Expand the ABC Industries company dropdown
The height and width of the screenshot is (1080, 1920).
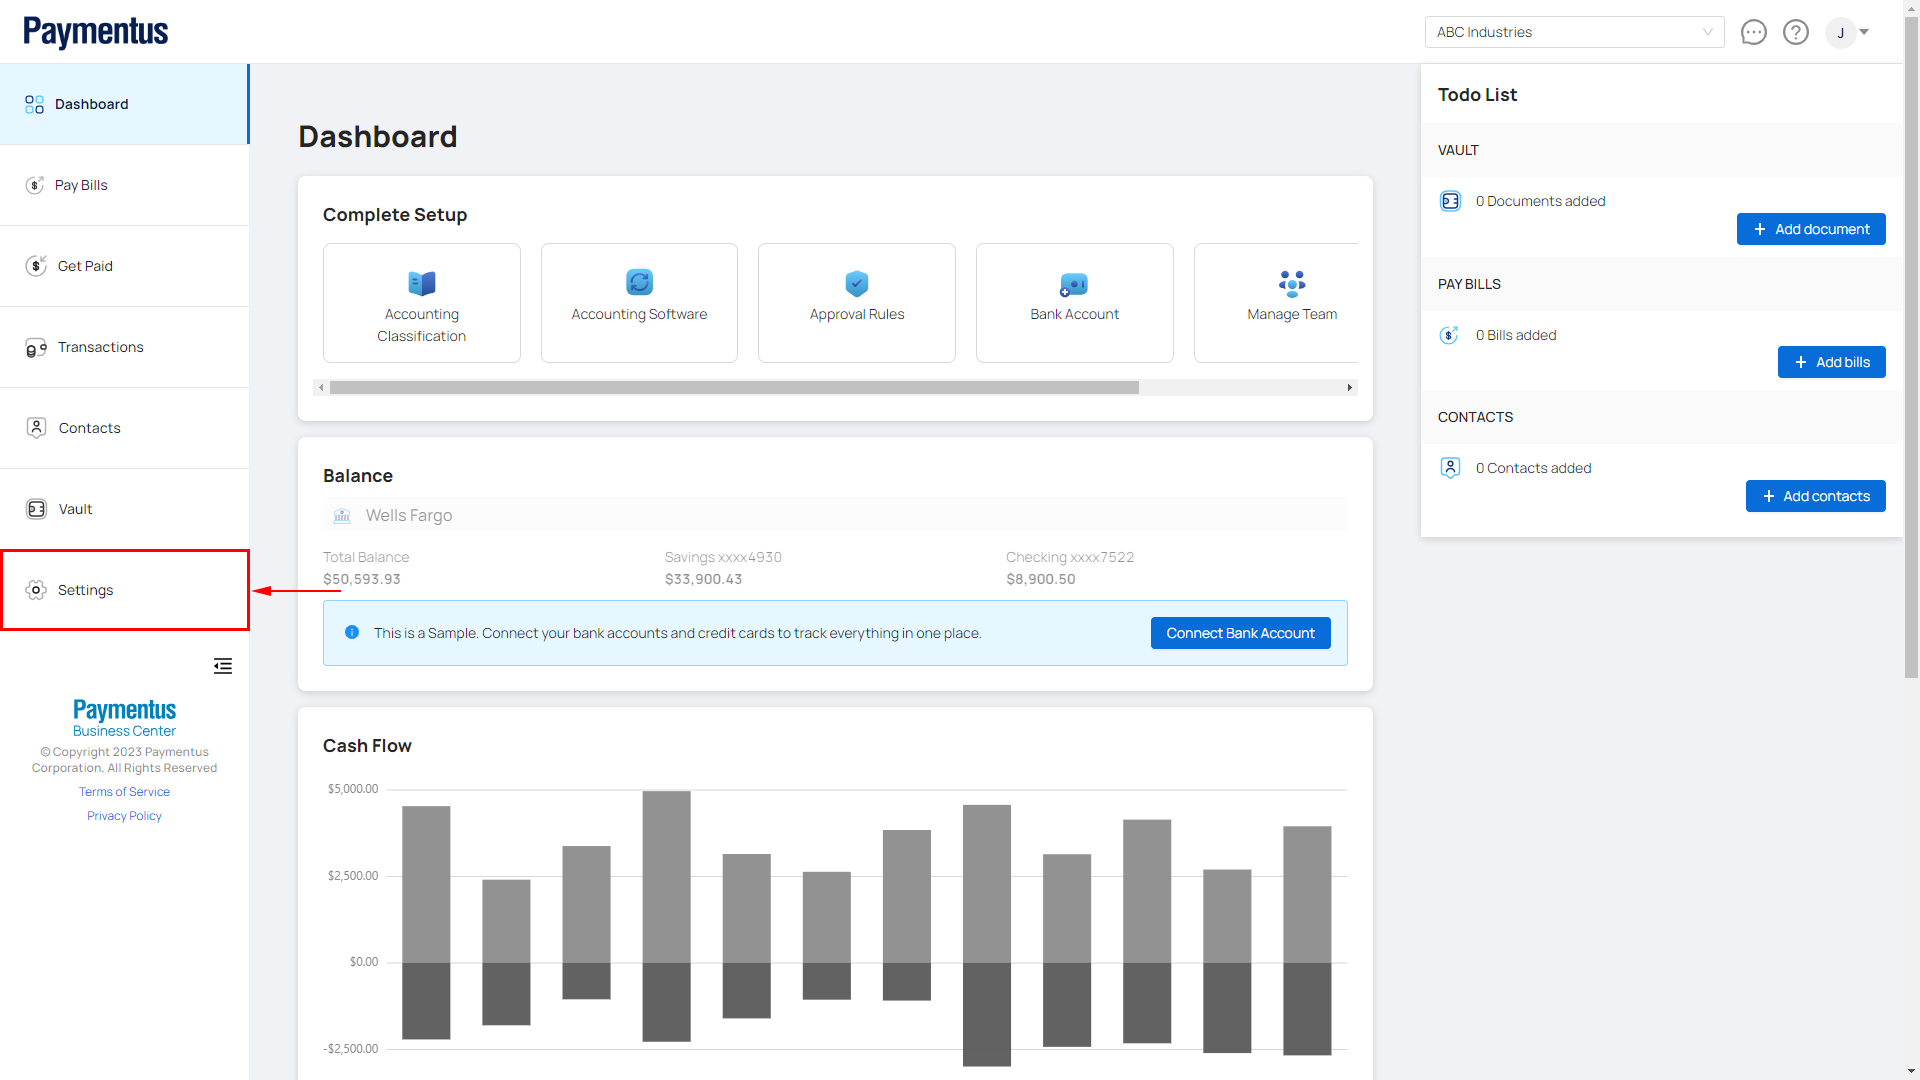1574,32
